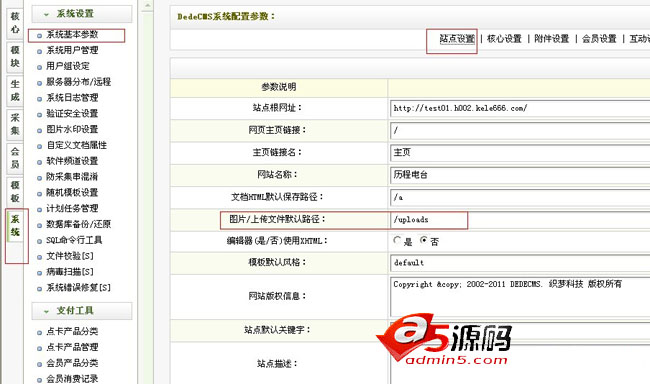Edit the 主页链接名 input field
The width and height of the screenshot is (650, 384).
click(520, 153)
